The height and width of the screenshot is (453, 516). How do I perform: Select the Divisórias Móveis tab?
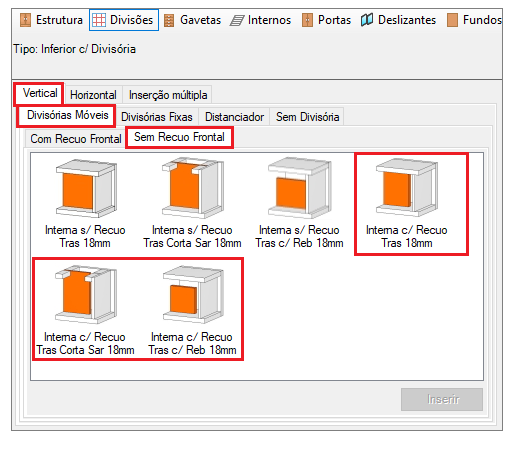(67, 115)
